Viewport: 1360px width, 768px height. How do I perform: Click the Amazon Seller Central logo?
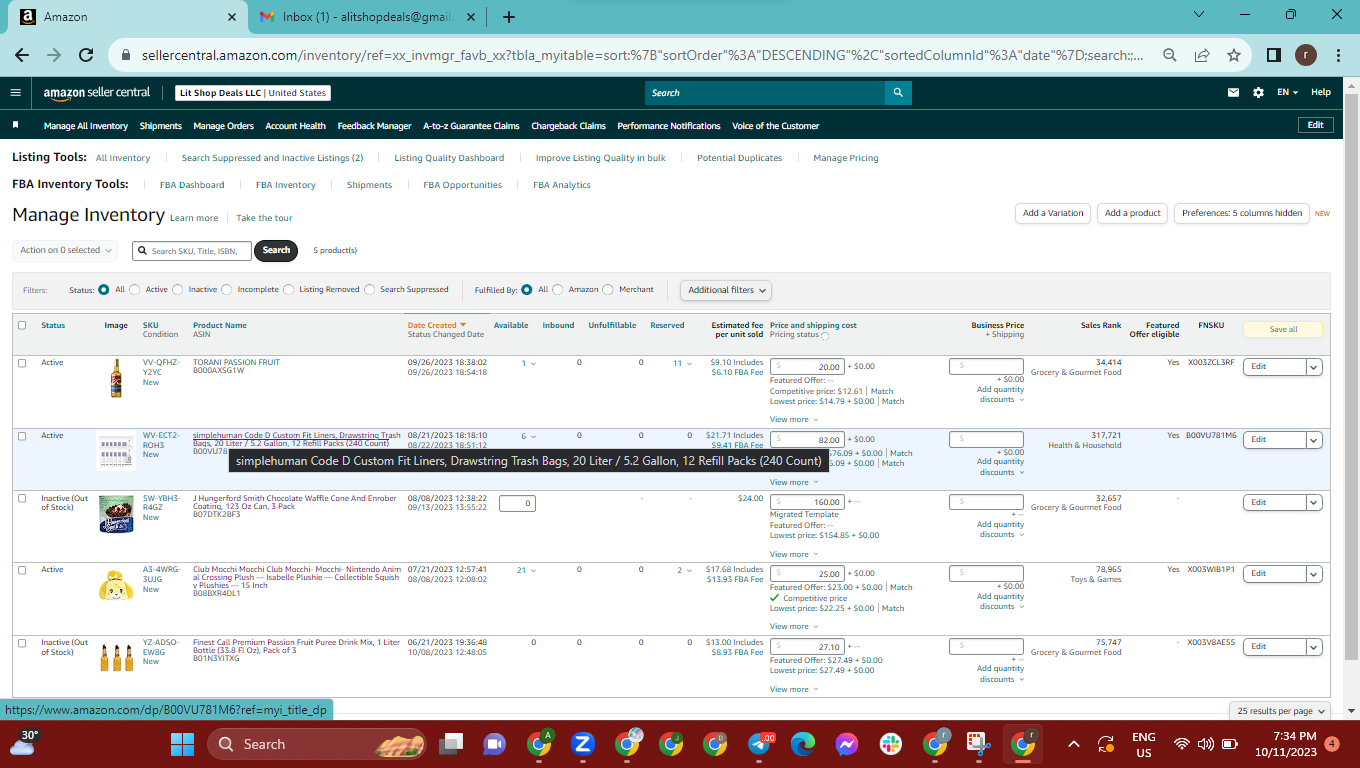coord(96,93)
